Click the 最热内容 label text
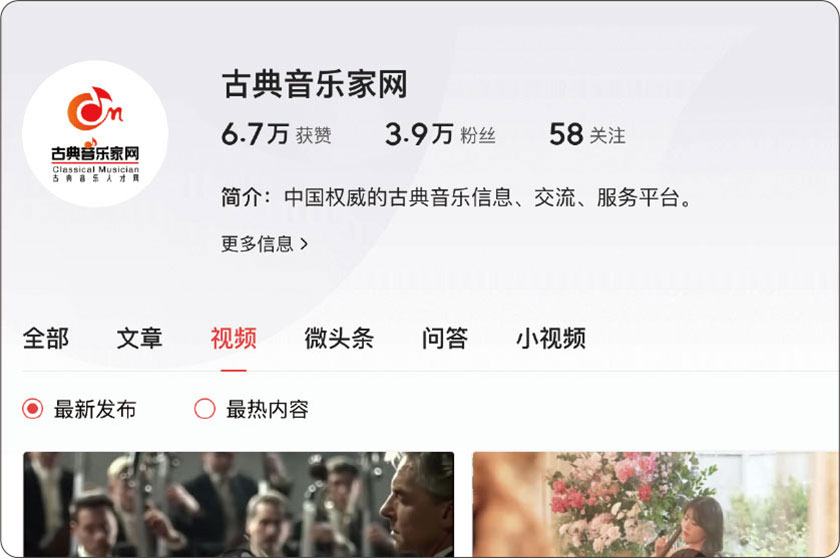 267,409
